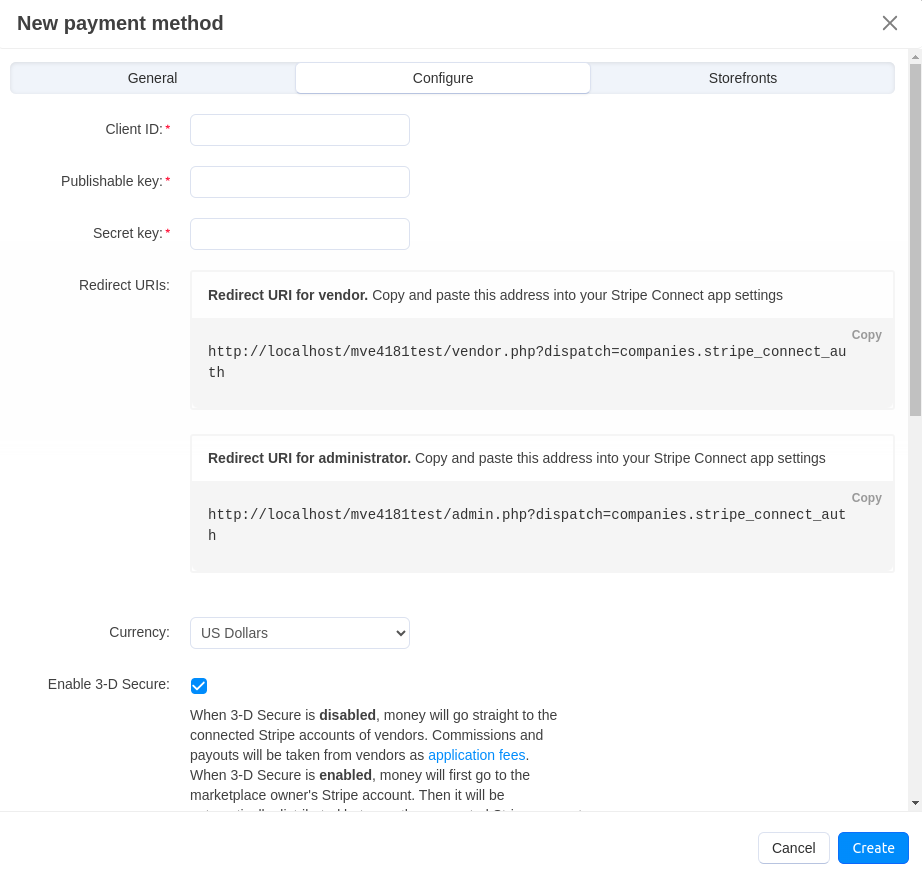Open the Storefronts tab
The image size is (922, 877).
click(x=743, y=78)
